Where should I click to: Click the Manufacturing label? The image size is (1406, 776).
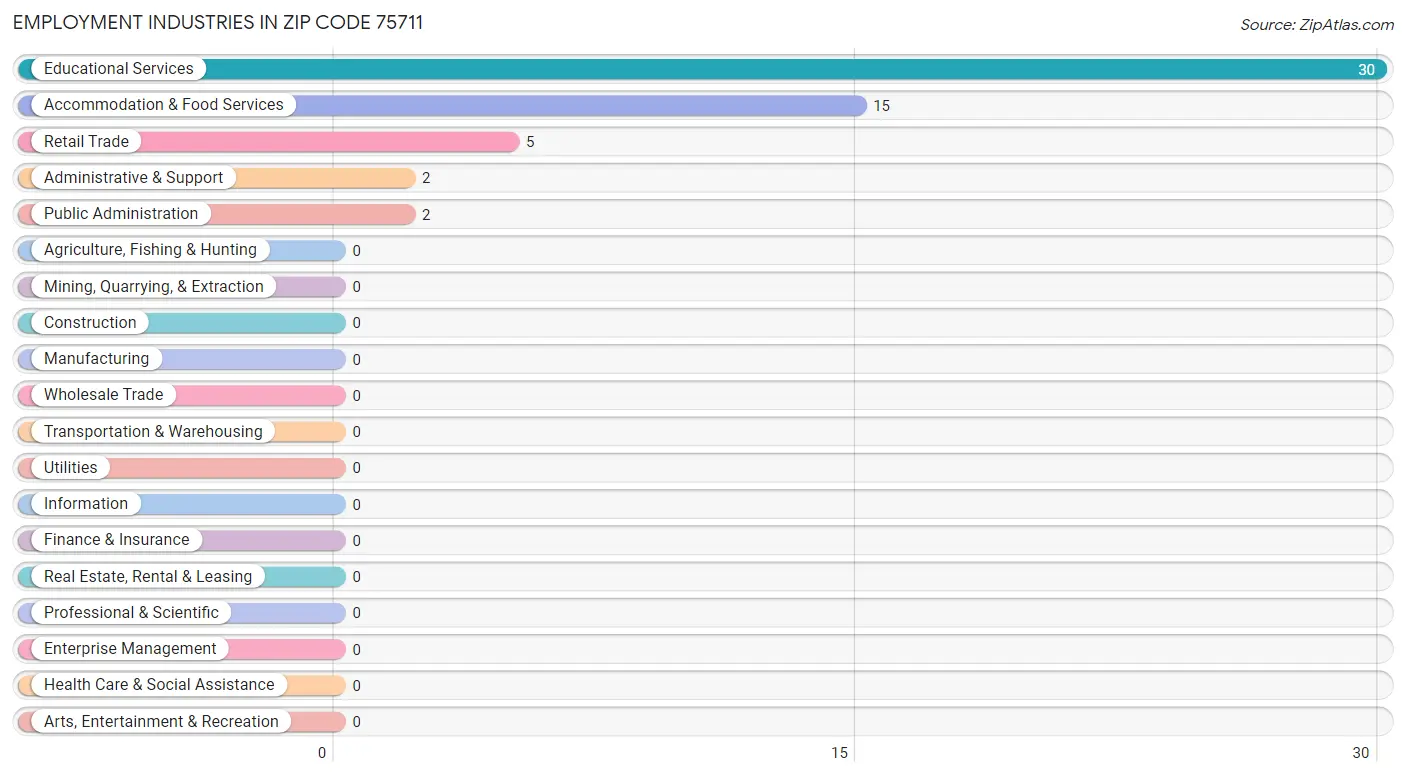pos(96,358)
